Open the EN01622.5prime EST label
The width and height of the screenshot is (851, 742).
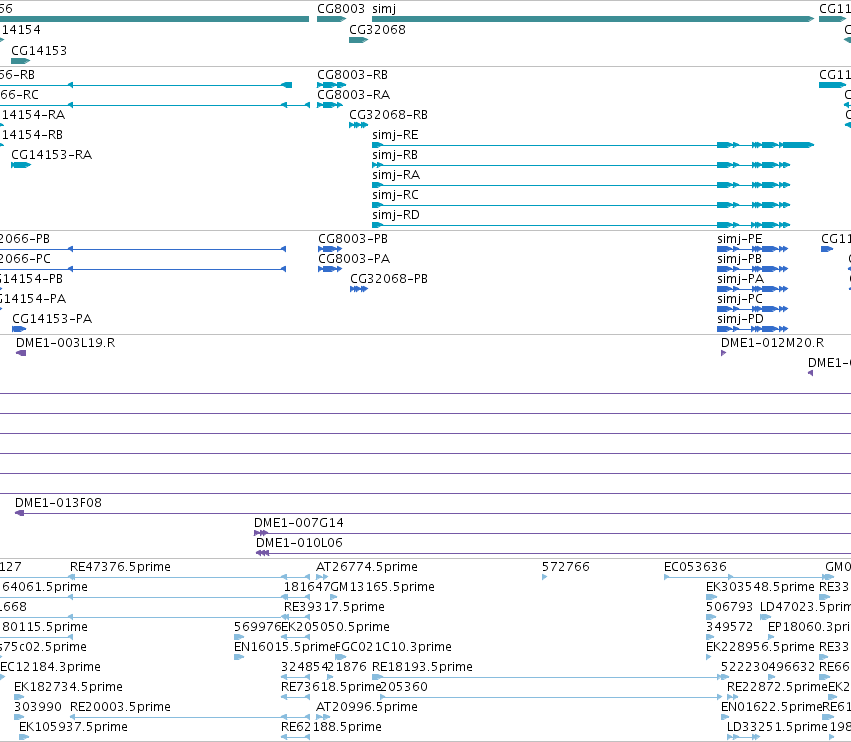pos(771,708)
